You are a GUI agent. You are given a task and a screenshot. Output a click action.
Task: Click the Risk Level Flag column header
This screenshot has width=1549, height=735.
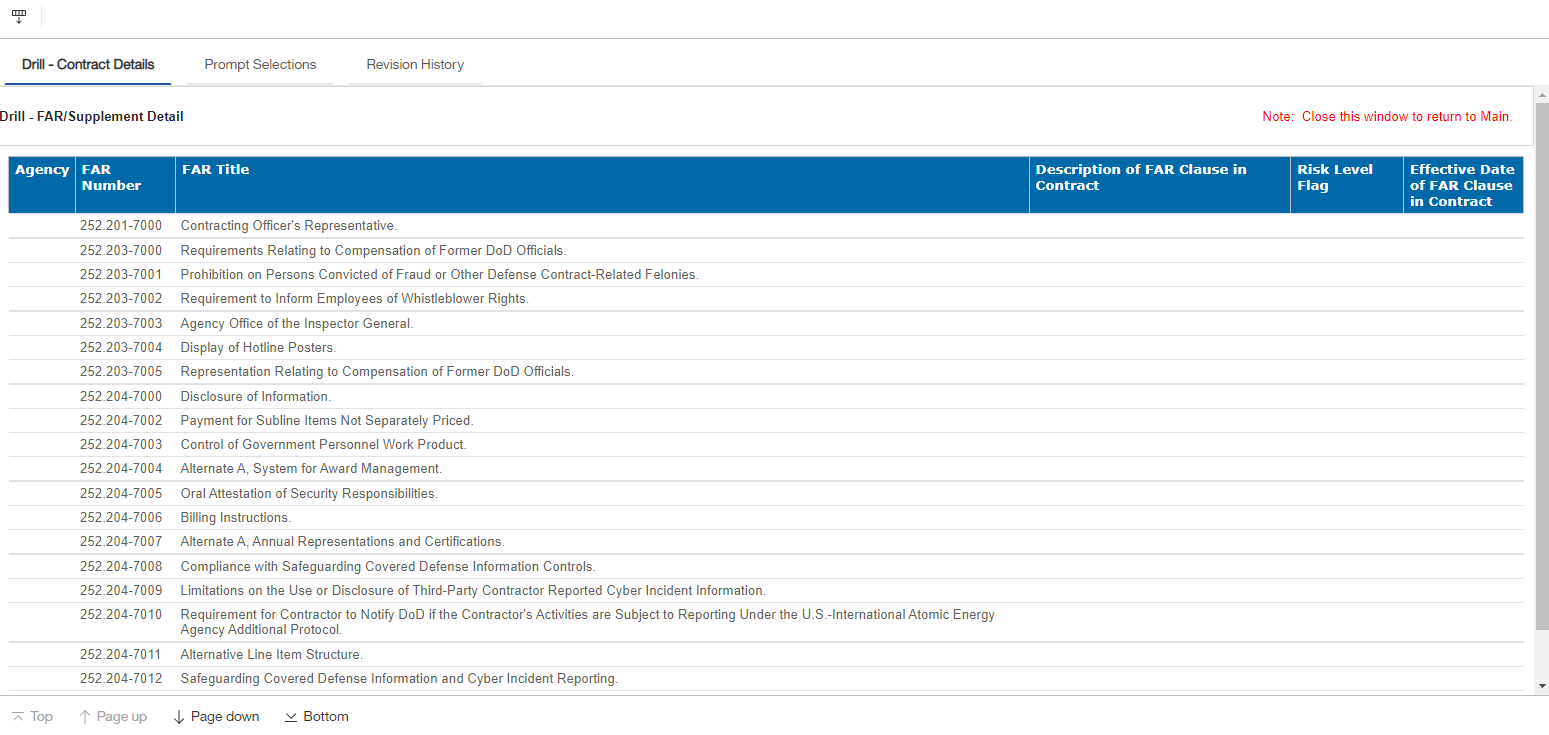(x=1335, y=178)
